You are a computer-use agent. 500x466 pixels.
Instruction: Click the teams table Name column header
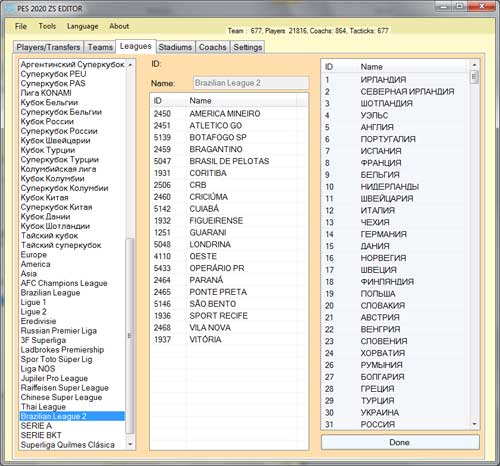pyautogui.click(x=241, y=100)
